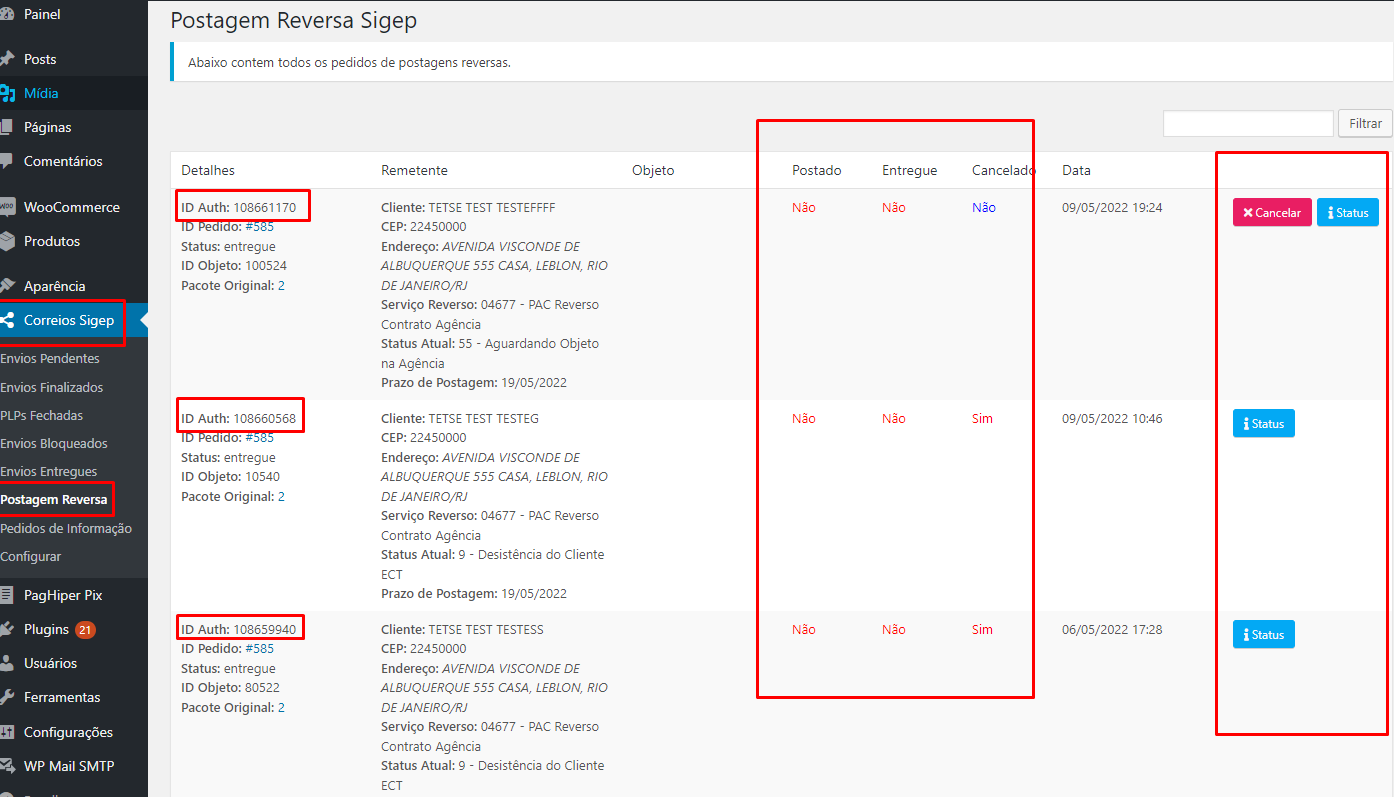1394x797 pixels.
Task: Open the PLPs Fechadas submenu item
Action: click(42, 415)
